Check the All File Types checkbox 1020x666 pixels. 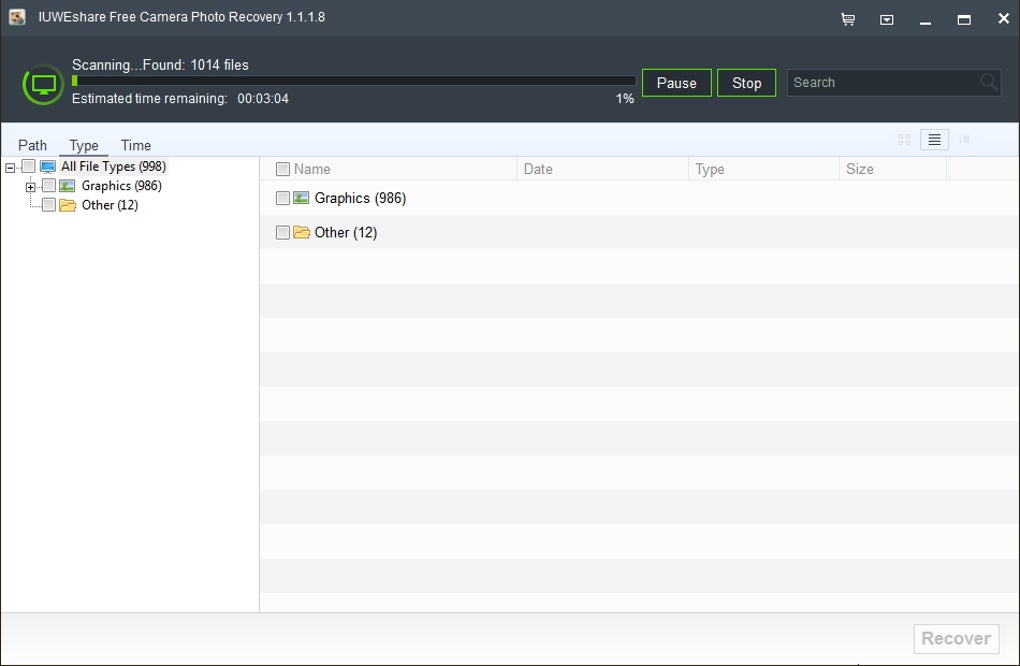(28, 167)
